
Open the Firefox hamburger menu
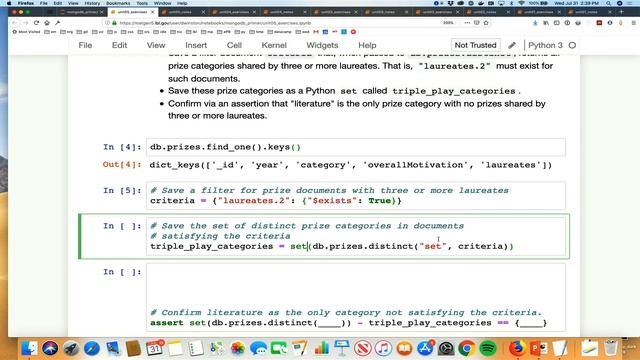pyautogui.click(x=633, y=23)
